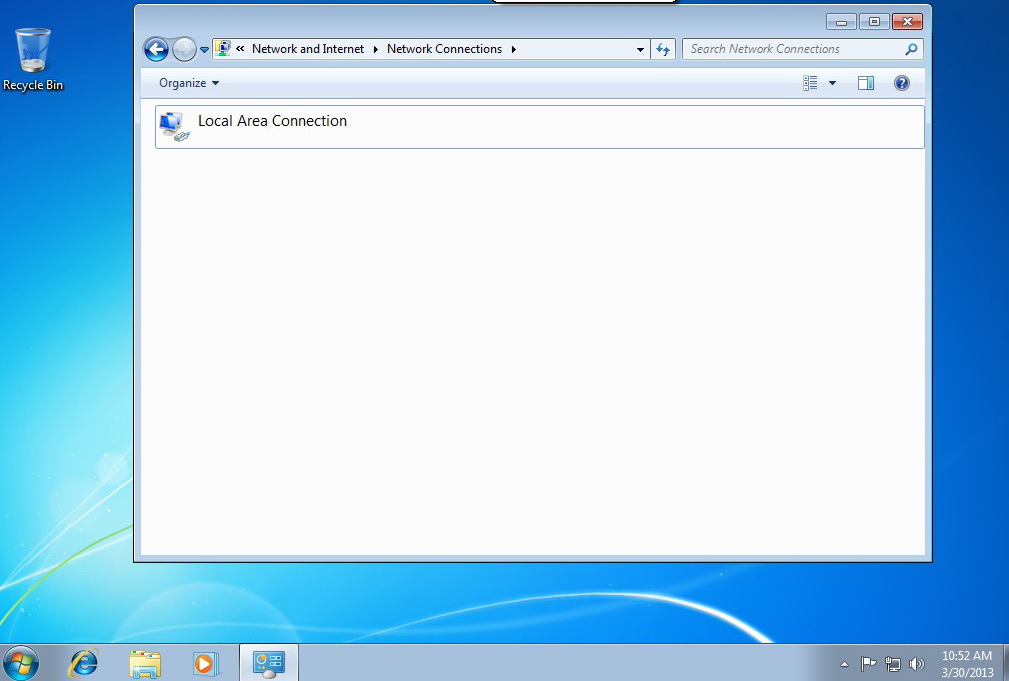Click the search magnifier icon
The height and width of the screenshot is (681, 1009).
click(911, 49)
